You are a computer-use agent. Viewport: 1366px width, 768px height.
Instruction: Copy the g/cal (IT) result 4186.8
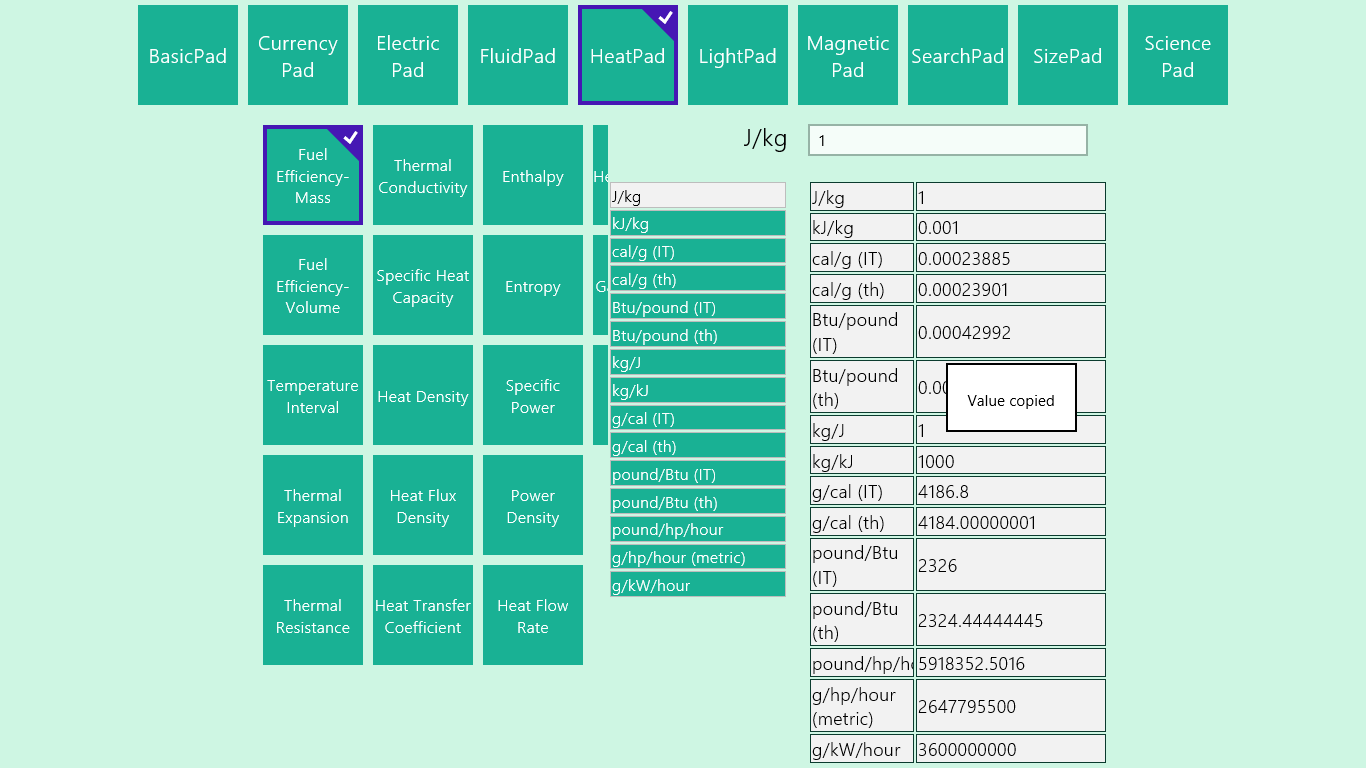click(1010, 491)
